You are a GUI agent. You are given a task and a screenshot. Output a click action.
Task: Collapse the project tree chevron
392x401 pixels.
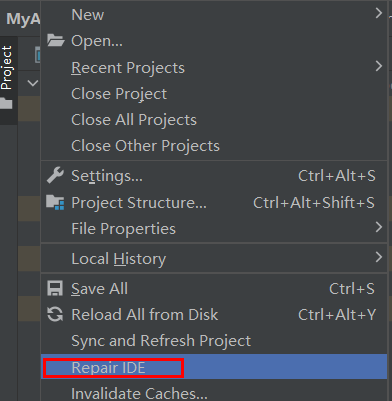33,83
